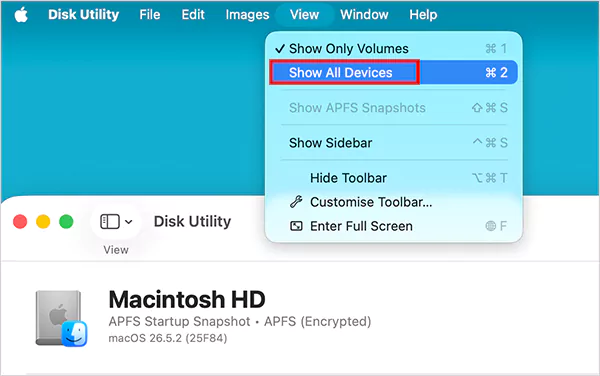The width and height of the screenshot is (600, 376).
Task: Open the Window menu
Action: pos(364,15)
